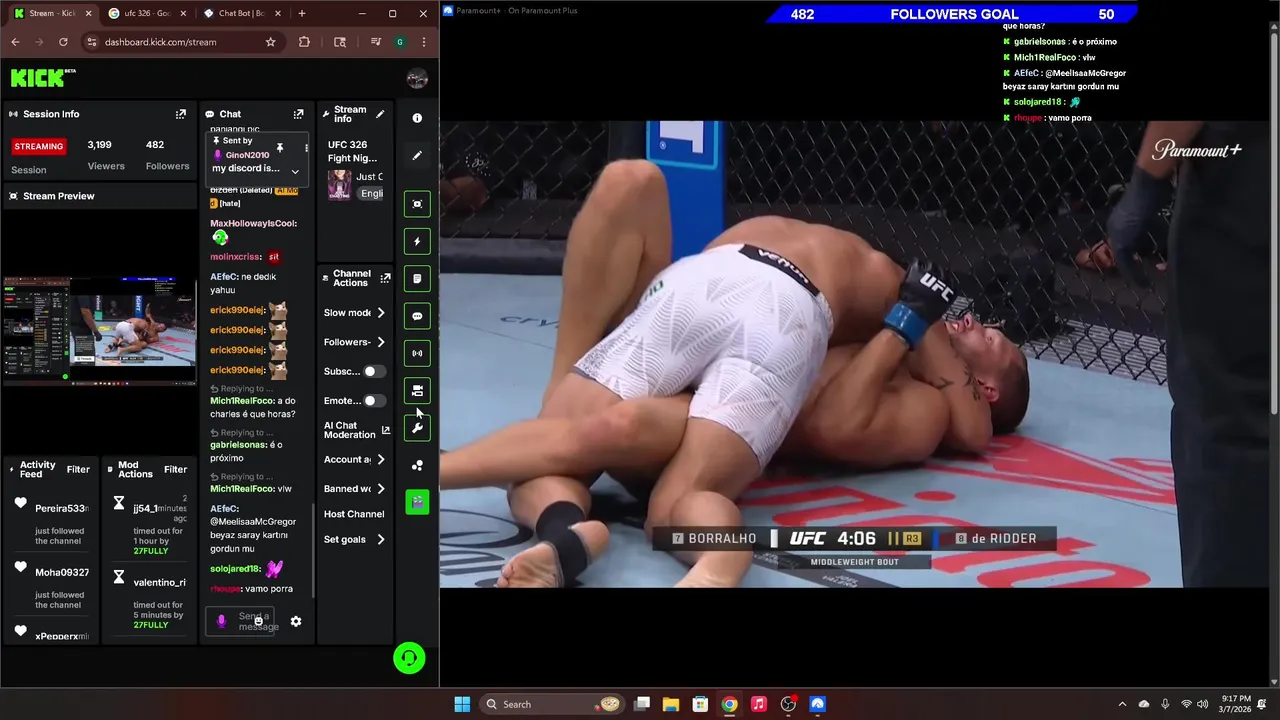Open the English language tag
Viewport: 1280px width, 720px height.
tap(371, 194)
